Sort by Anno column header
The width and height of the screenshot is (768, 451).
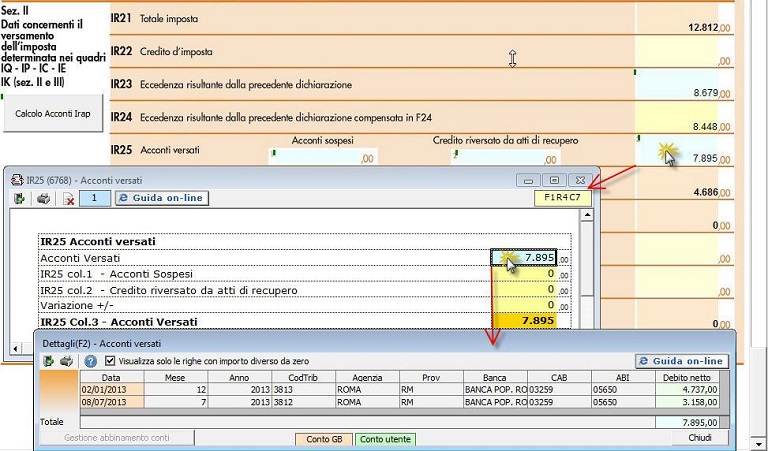click(240, 377)
